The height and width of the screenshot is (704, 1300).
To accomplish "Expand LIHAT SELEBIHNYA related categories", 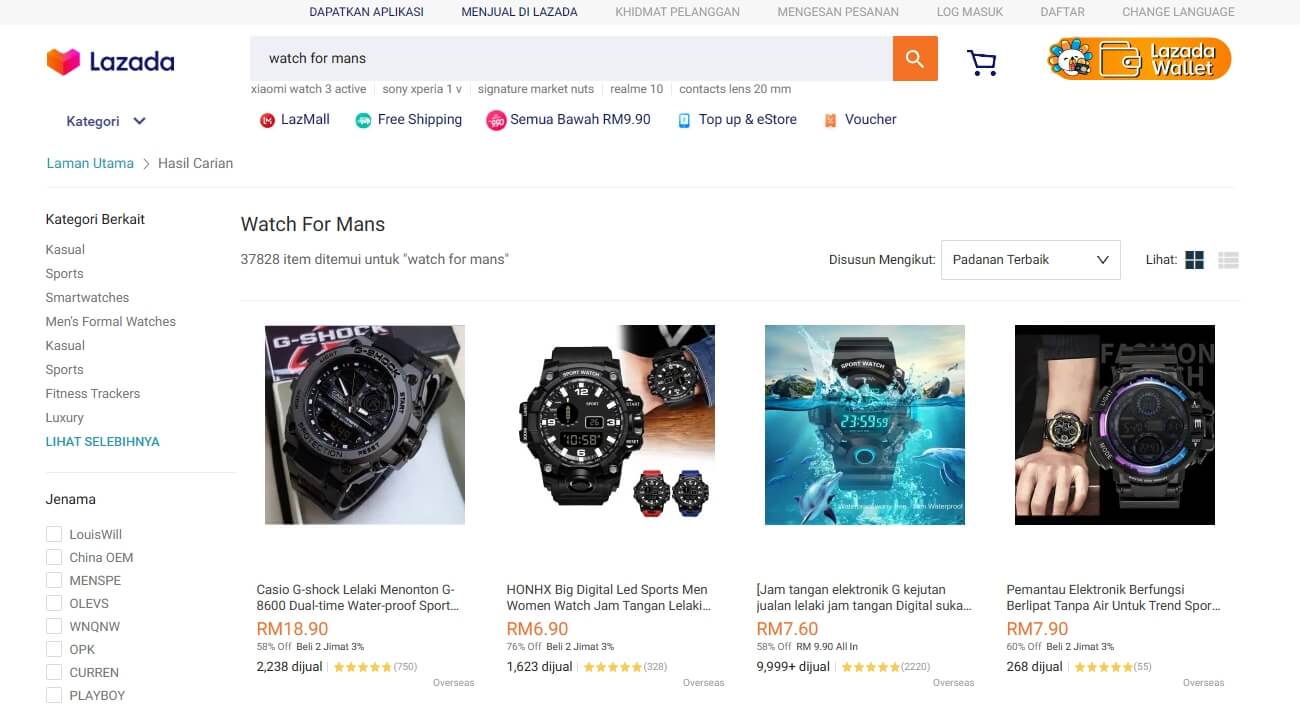I will tap(102, 441).
